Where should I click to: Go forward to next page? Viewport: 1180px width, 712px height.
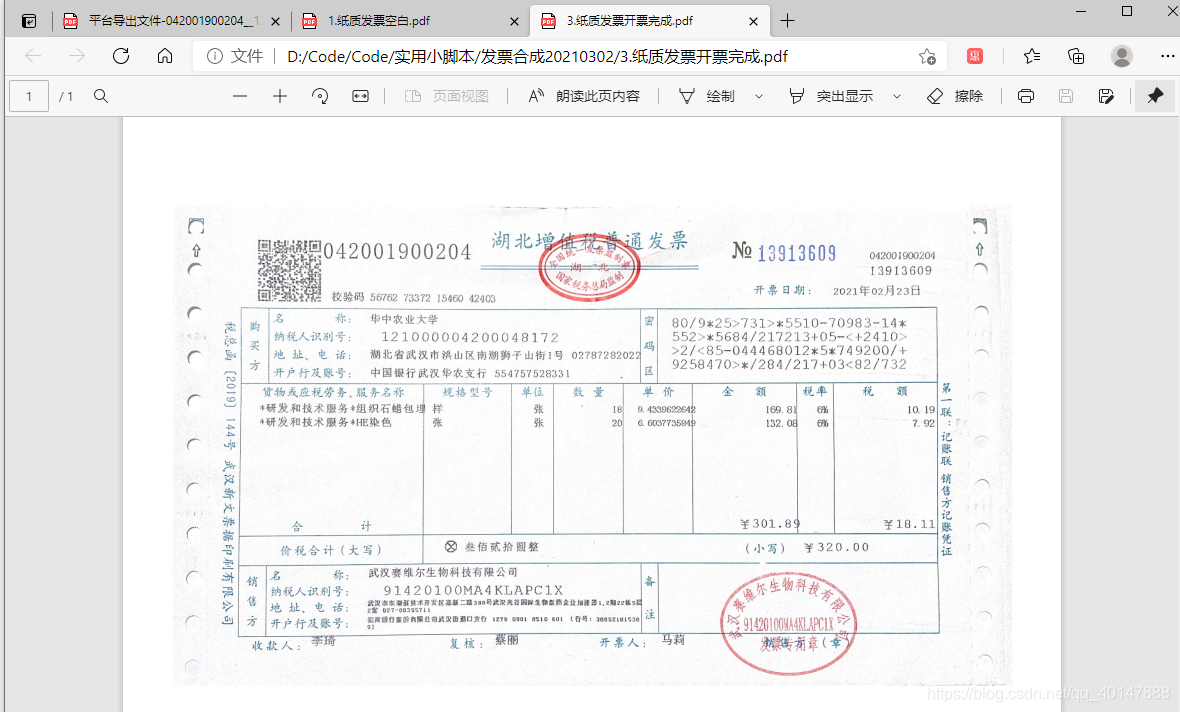pyautogui.click(x=77, y=56)
